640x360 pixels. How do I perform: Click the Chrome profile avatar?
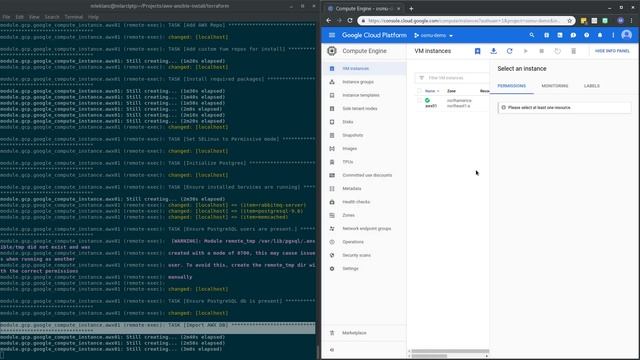tap(620, 20)
